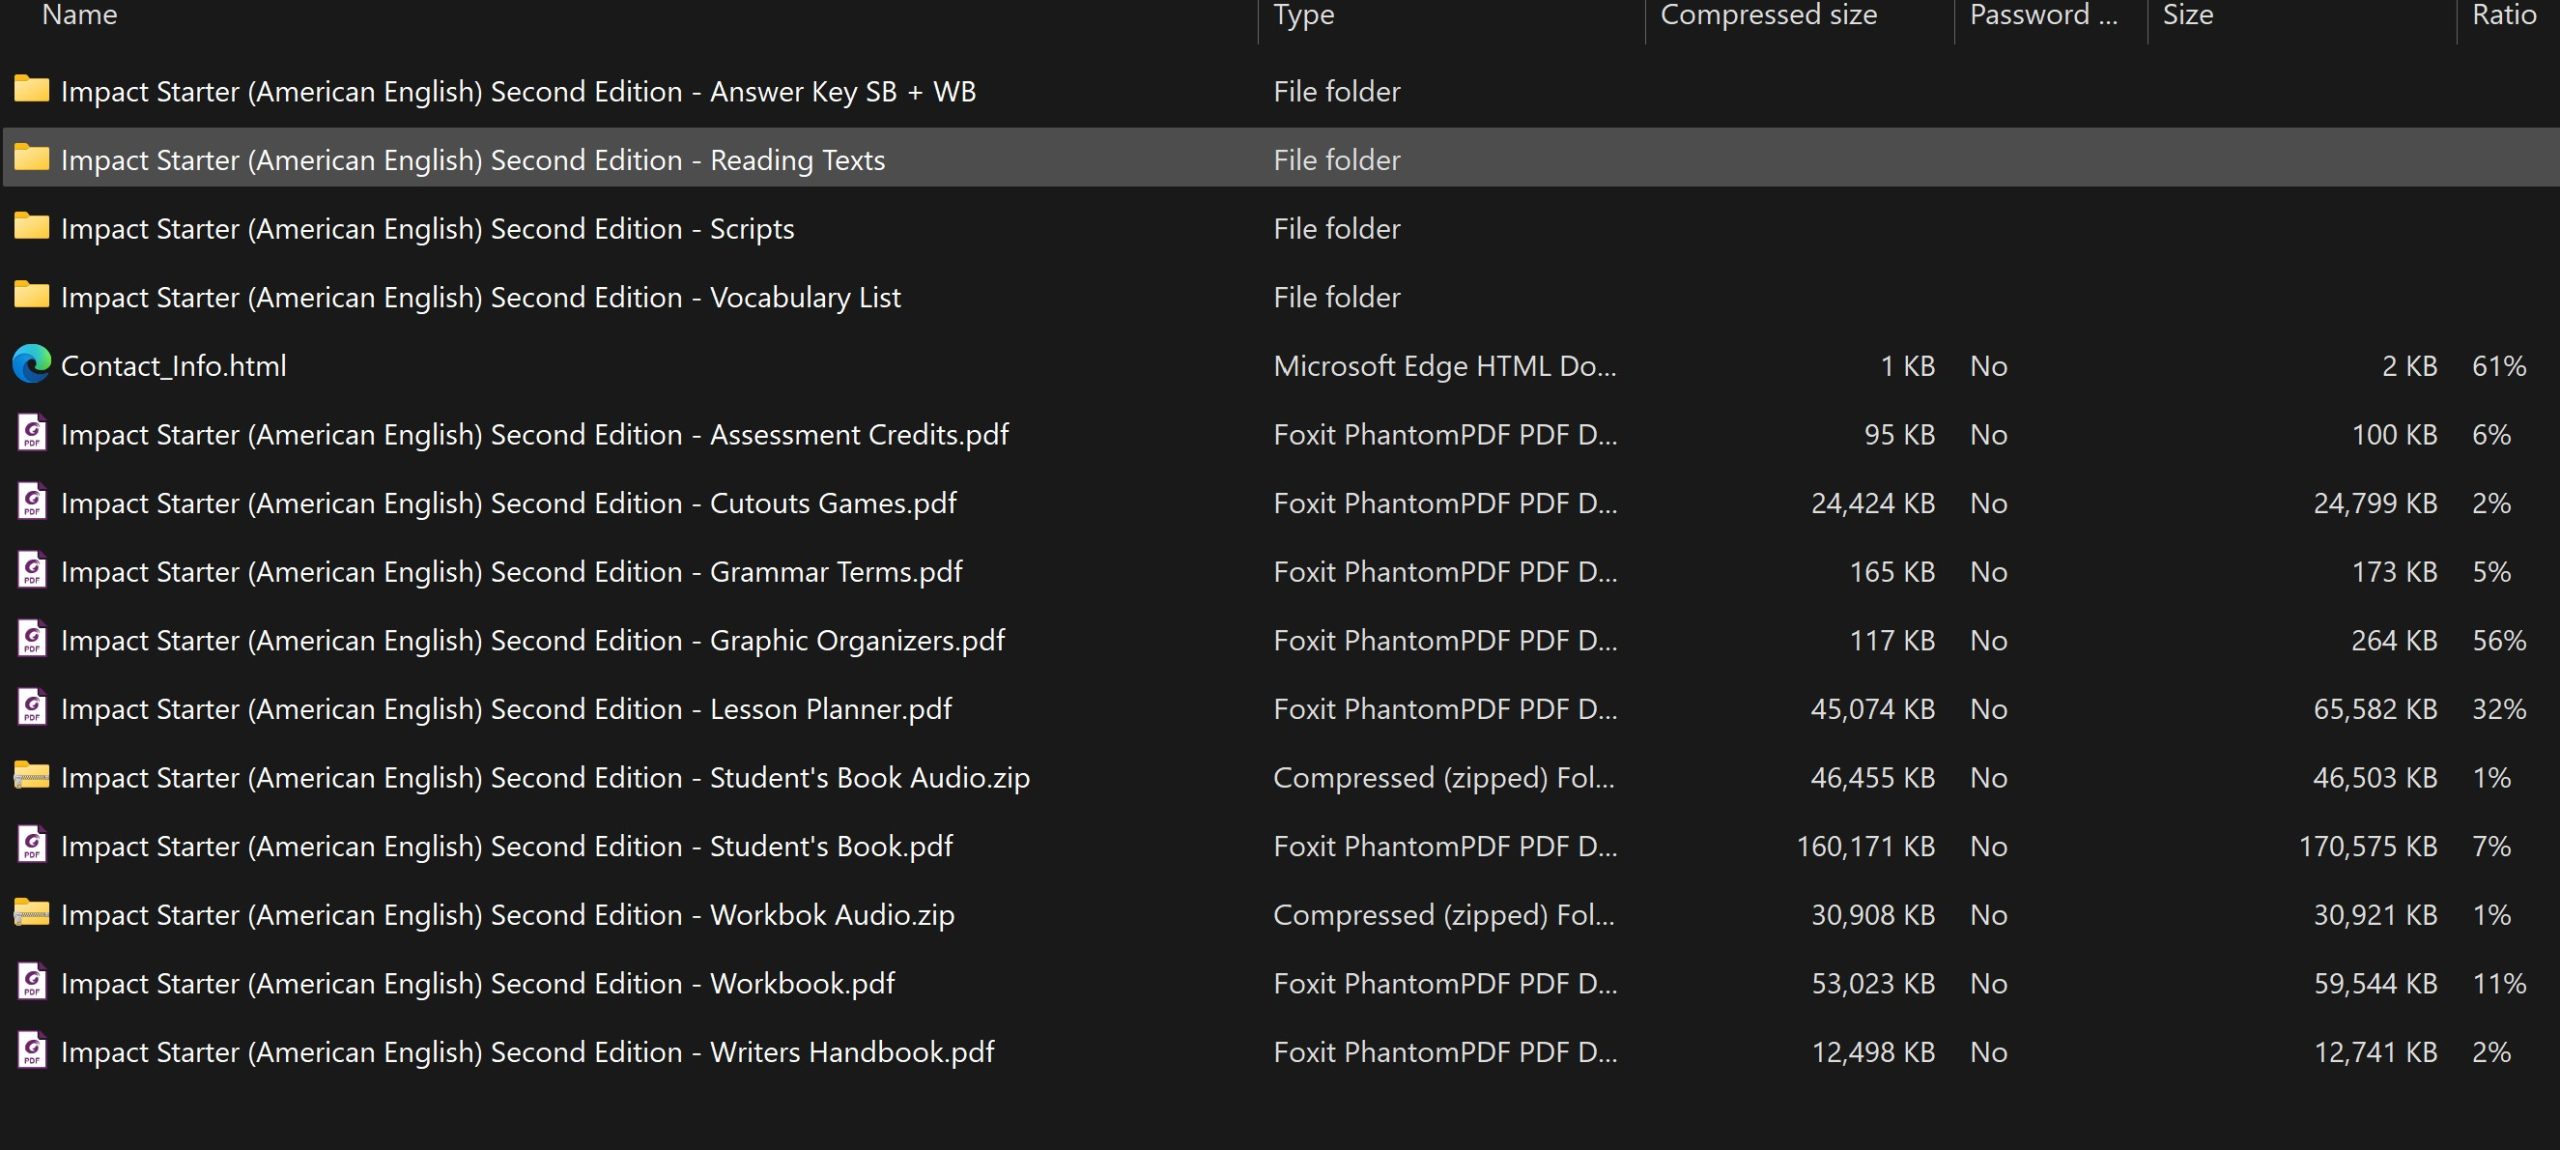The height and width of the screenshot is (1150, 2560).
Task: Sort by Compressed size column header
Action: click(1768, 15)
